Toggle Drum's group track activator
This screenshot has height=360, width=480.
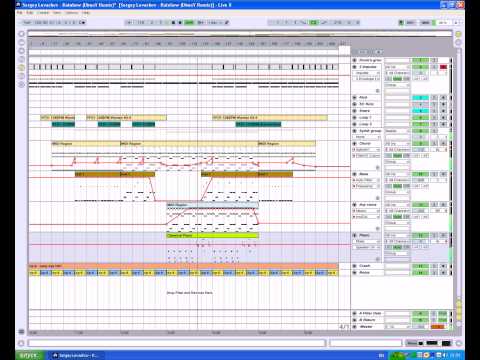(420, 60)
